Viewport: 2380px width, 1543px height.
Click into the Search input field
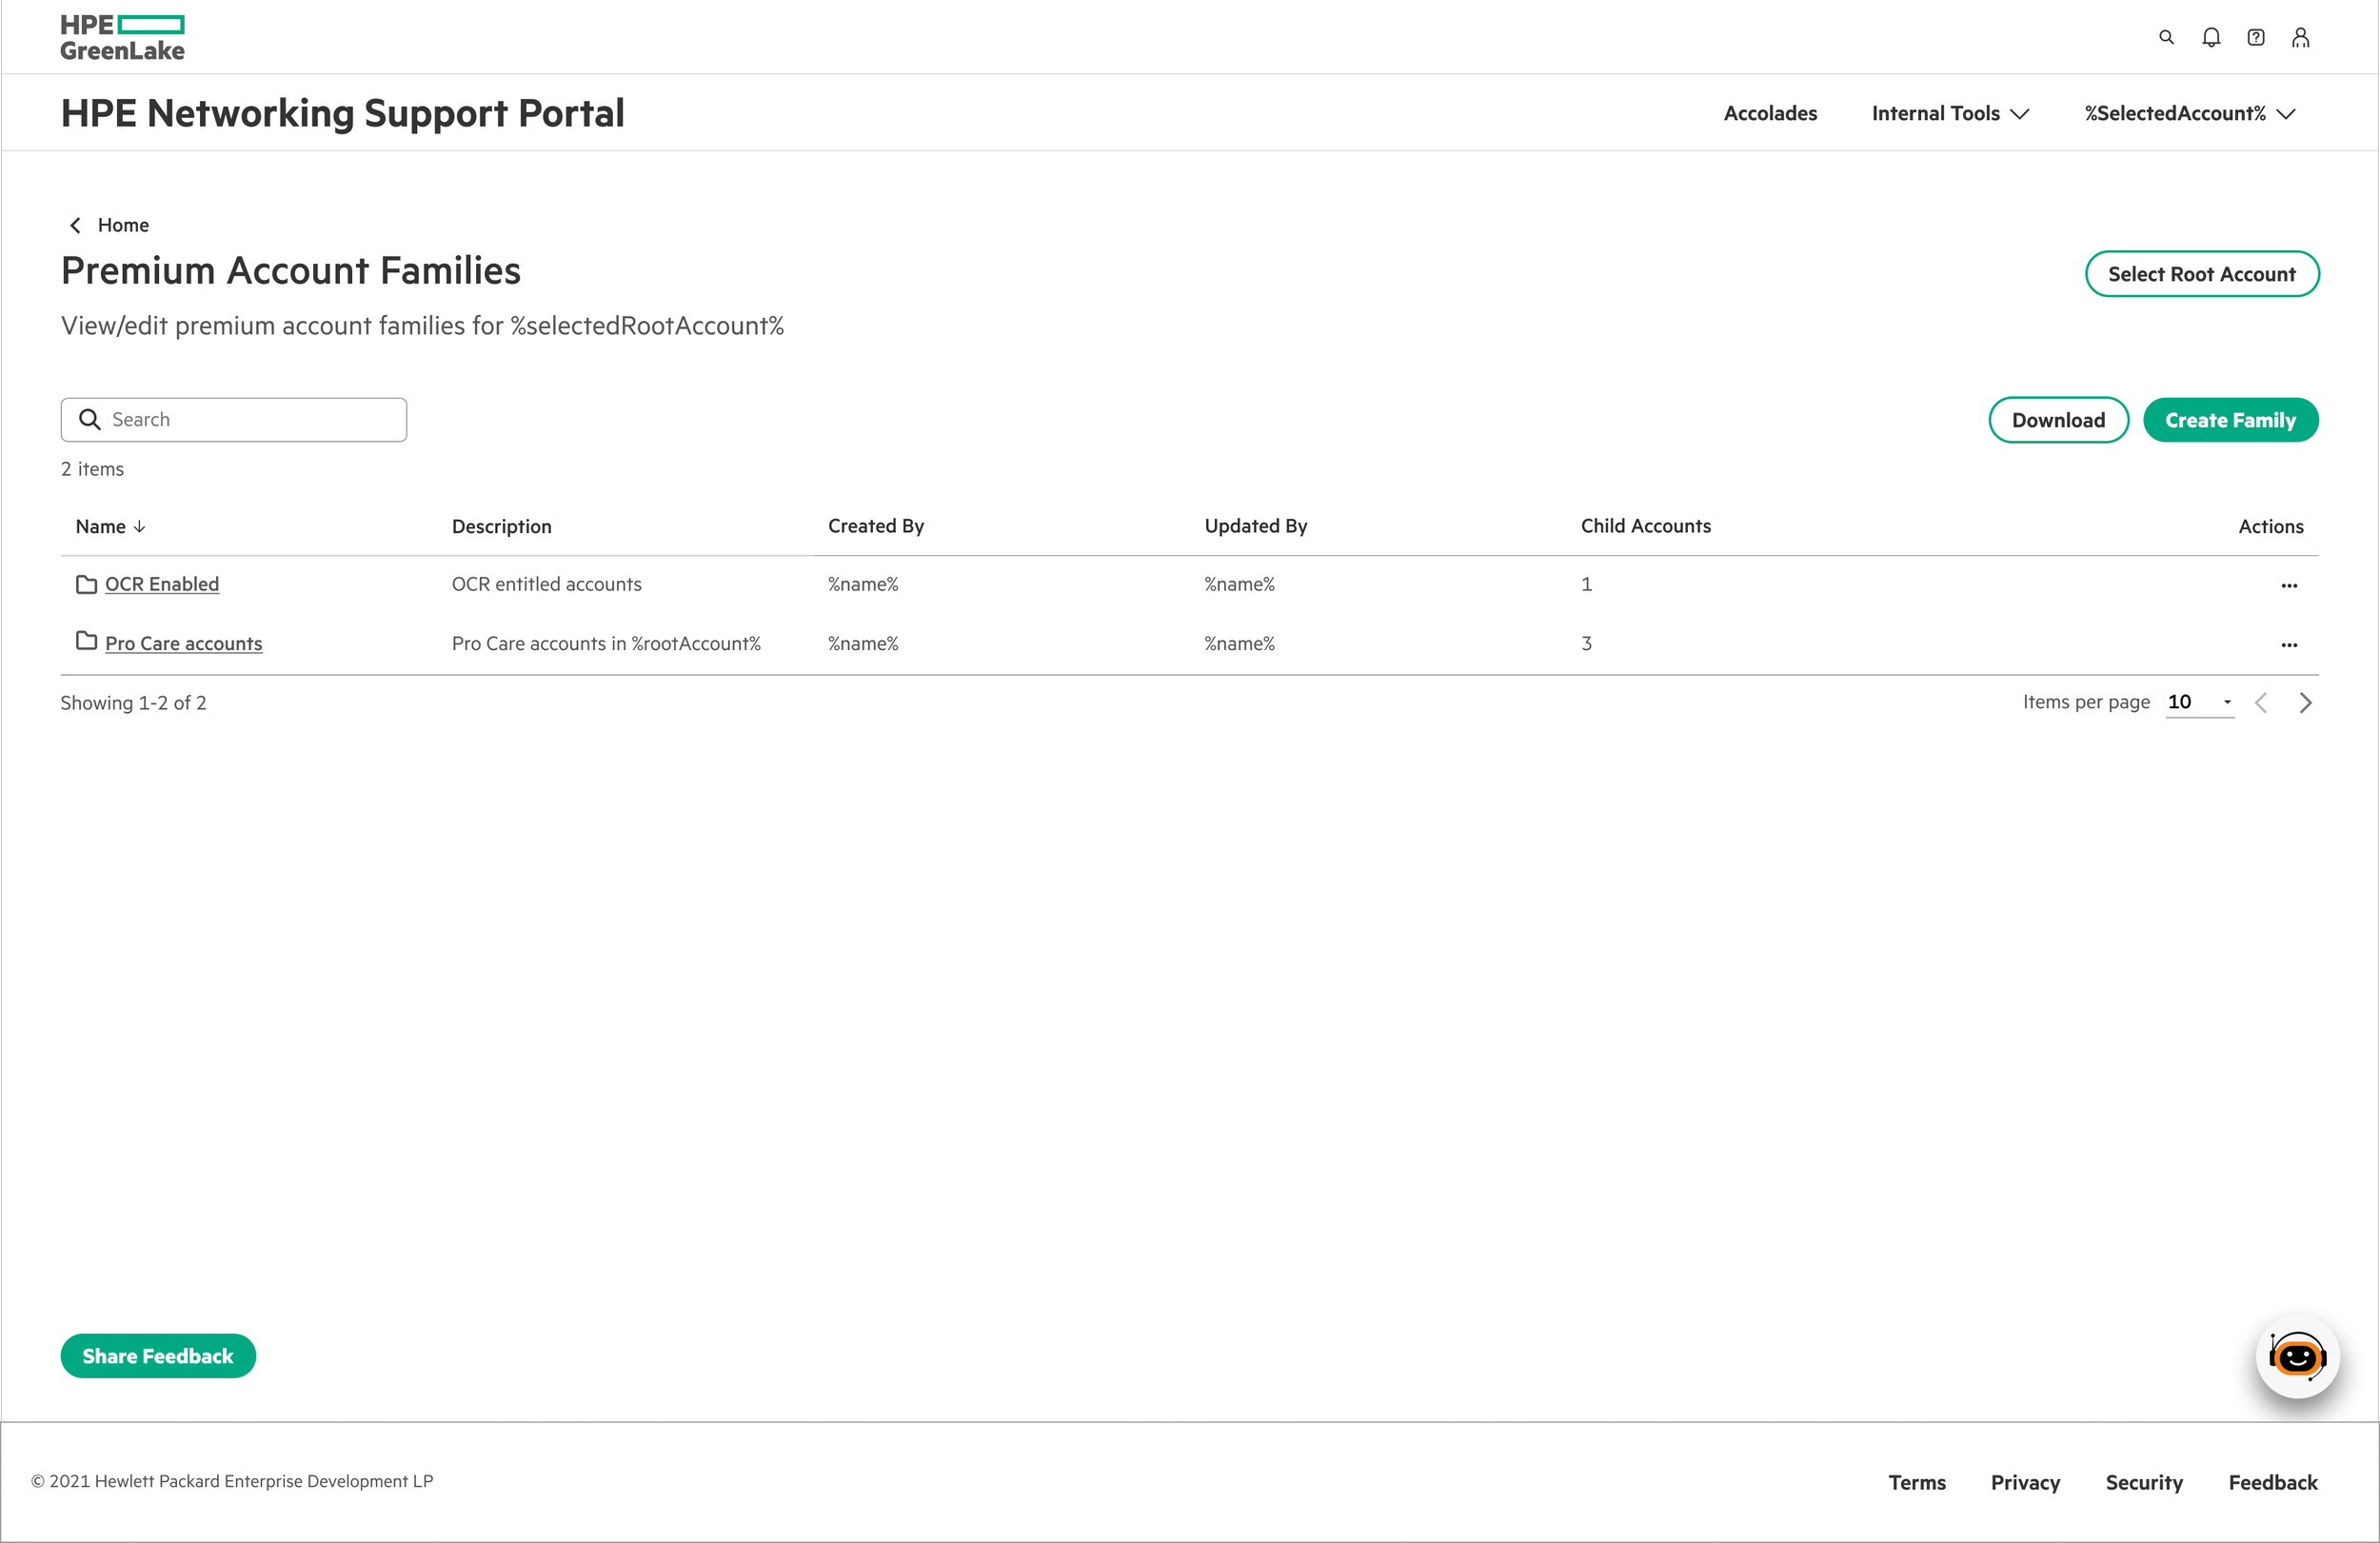pyautogui.click(x=250, y=420)
